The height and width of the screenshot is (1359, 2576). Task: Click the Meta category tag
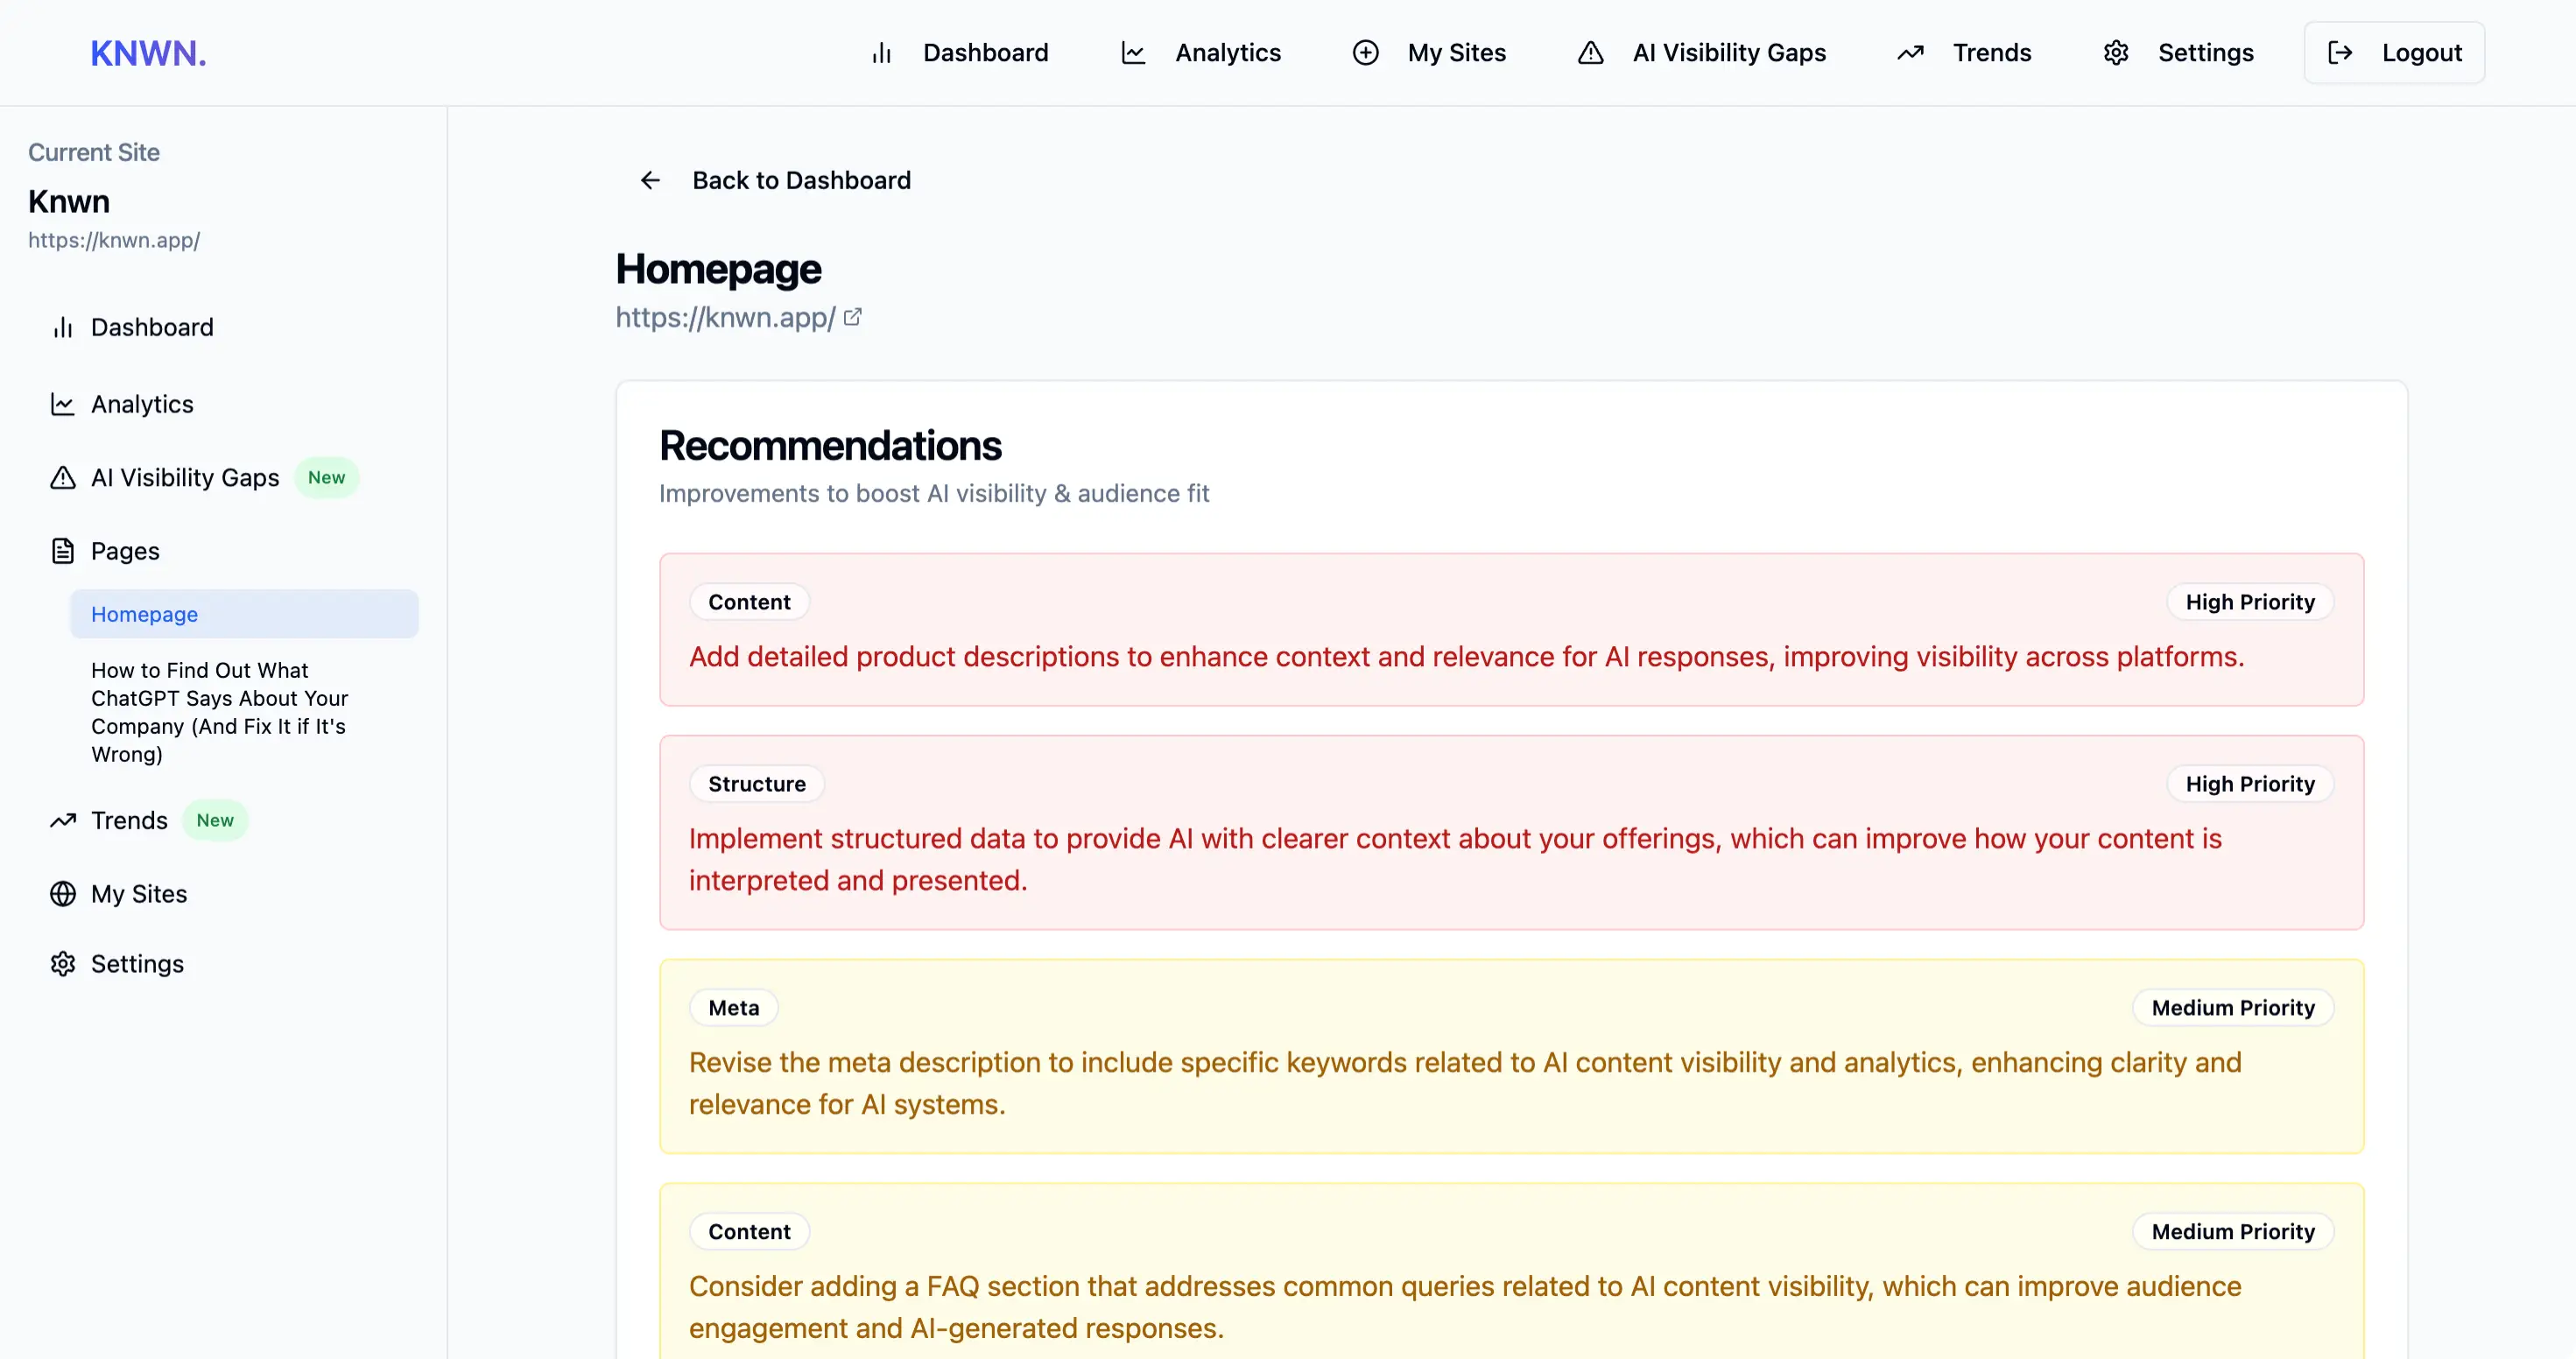(733, 1008)
